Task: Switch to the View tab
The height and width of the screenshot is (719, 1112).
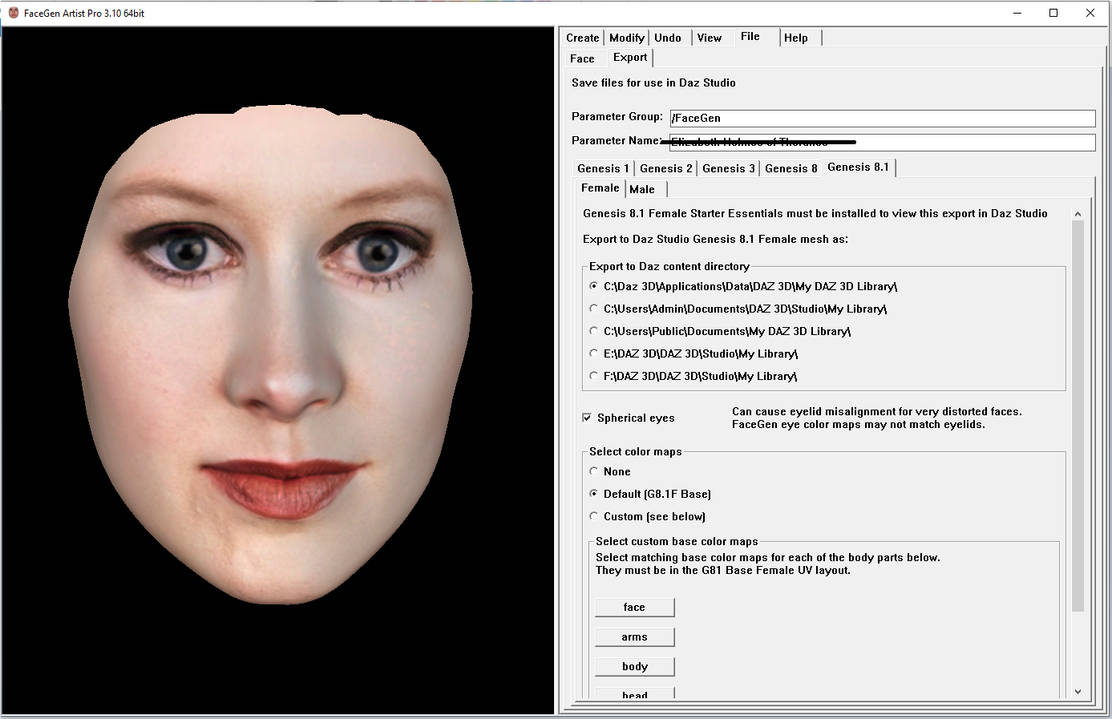Action: coord(709,38)
